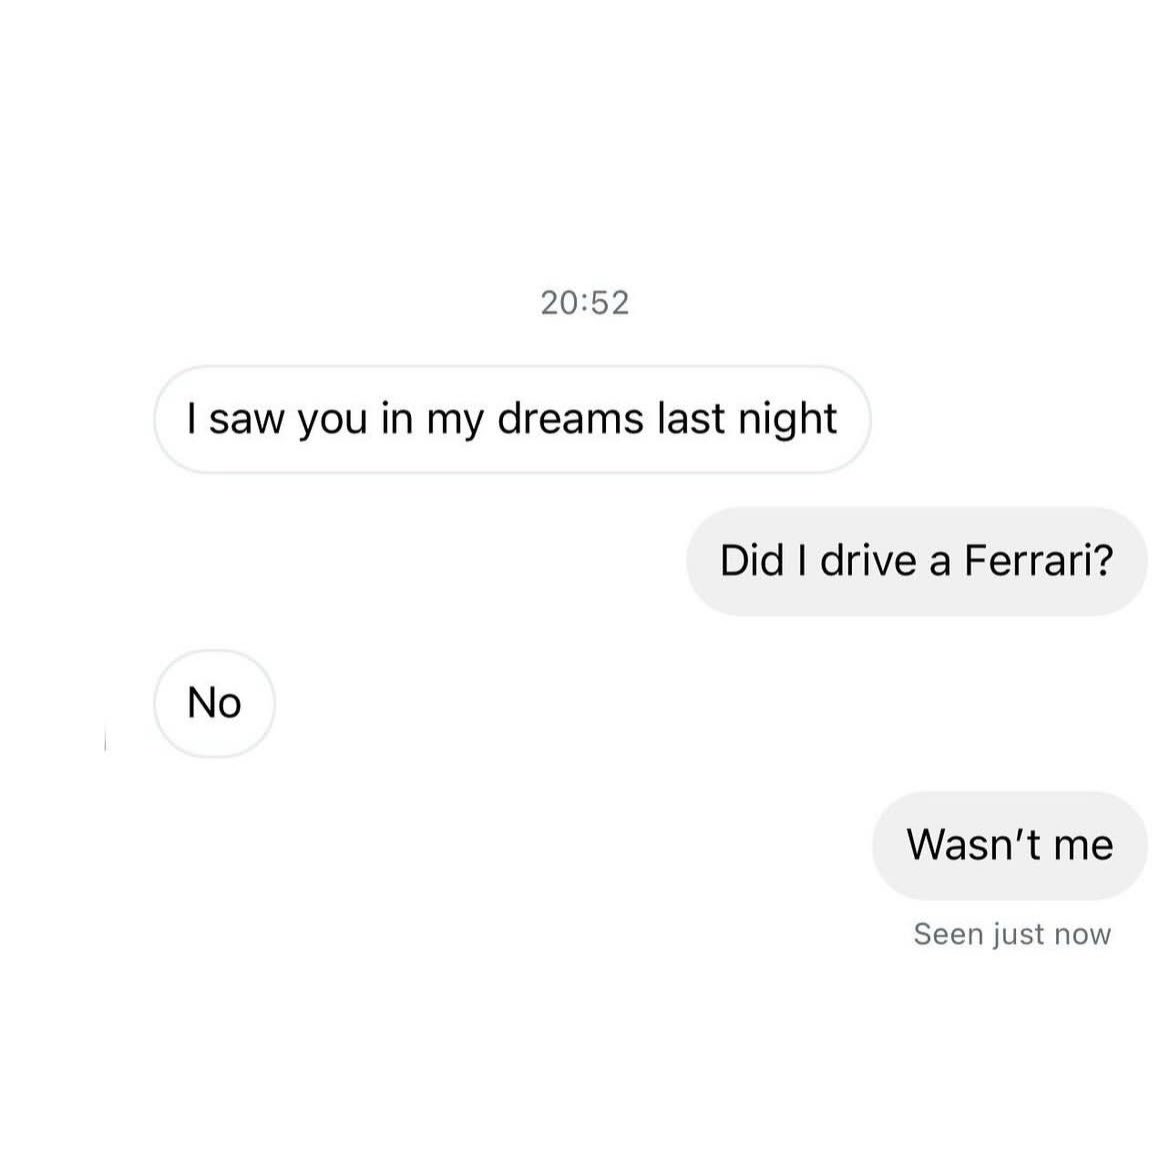
Task: Click the word 'dreams' in the first message
Action: tap(570, 418)
